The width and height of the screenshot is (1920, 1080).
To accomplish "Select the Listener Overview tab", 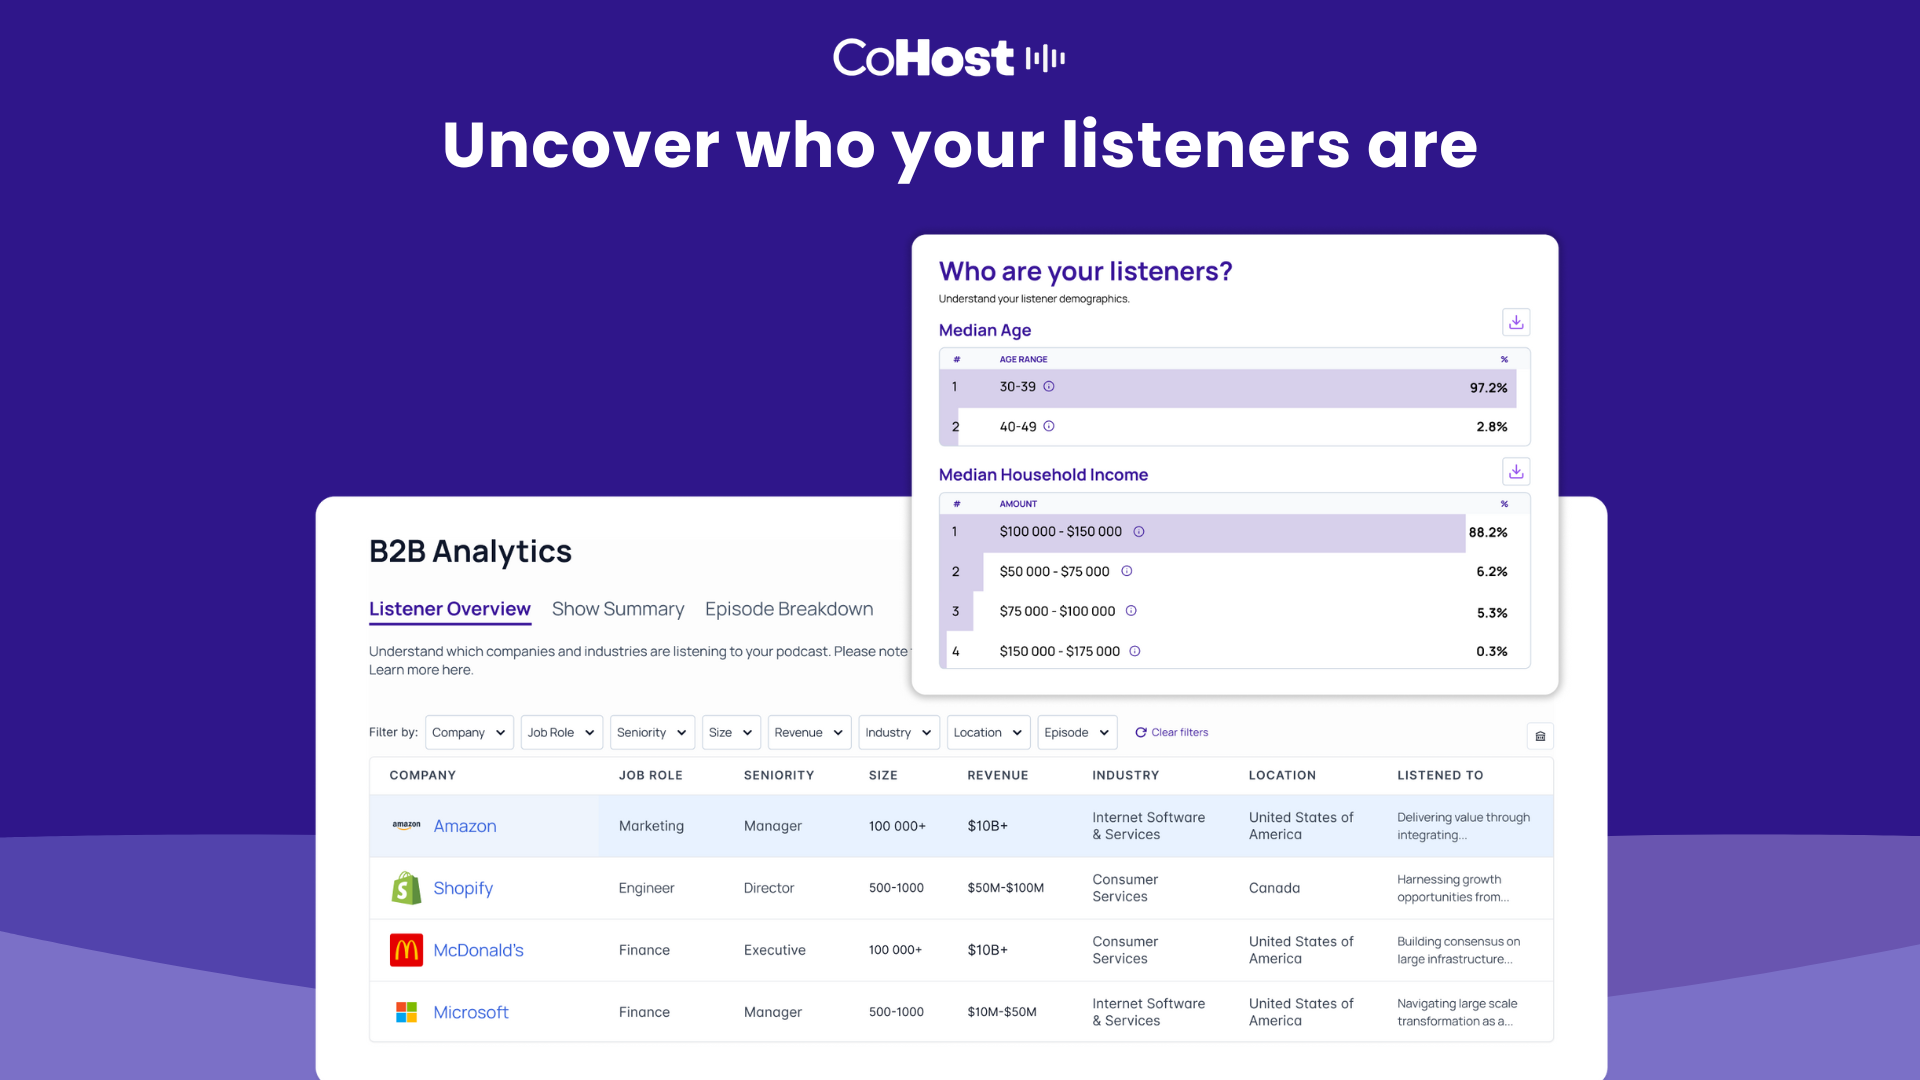I will [x=450, y=609].
